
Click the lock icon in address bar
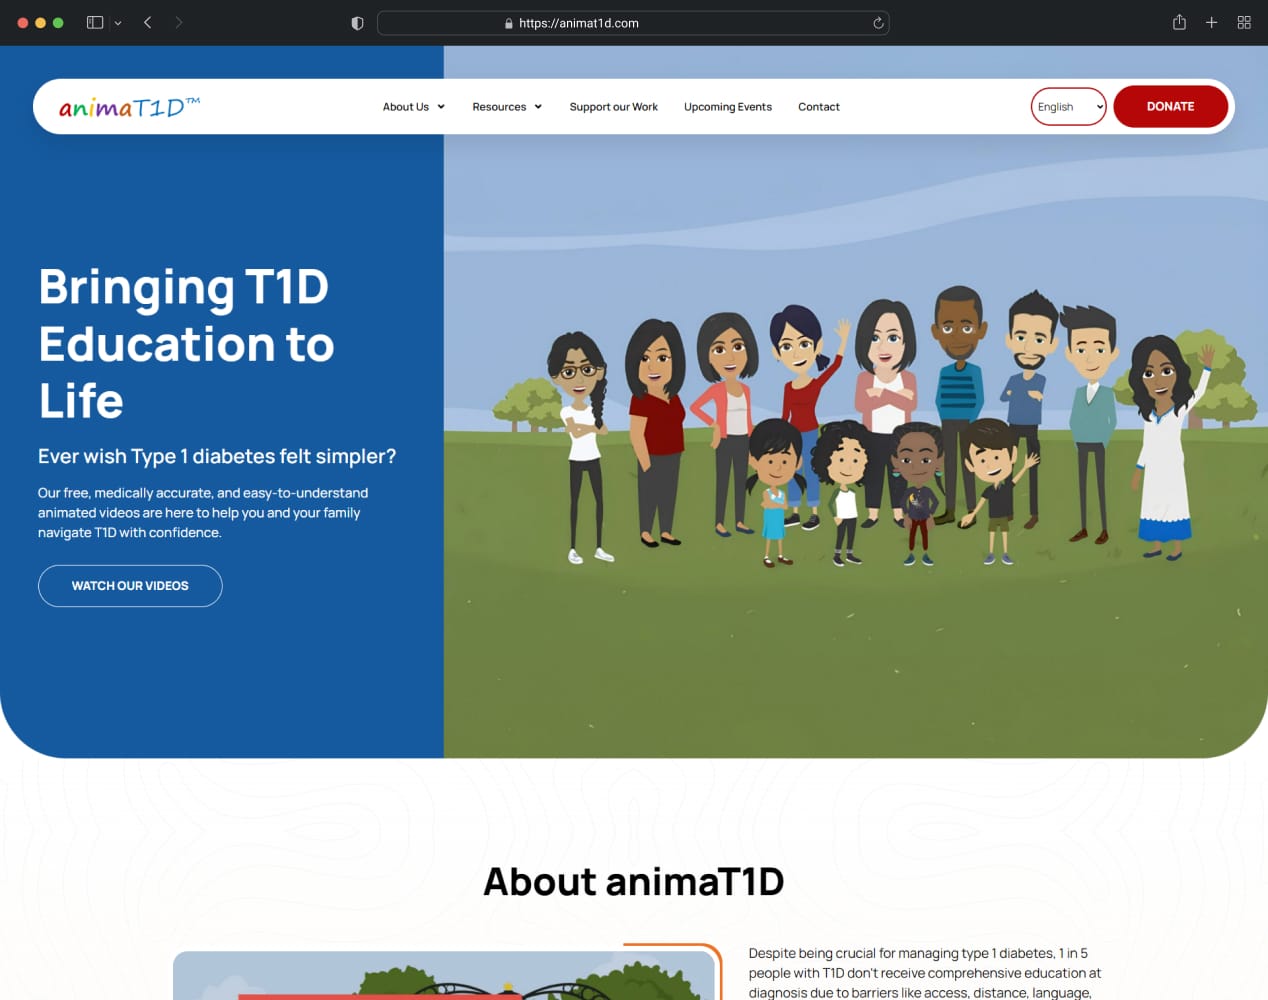[x=509, y=23]
